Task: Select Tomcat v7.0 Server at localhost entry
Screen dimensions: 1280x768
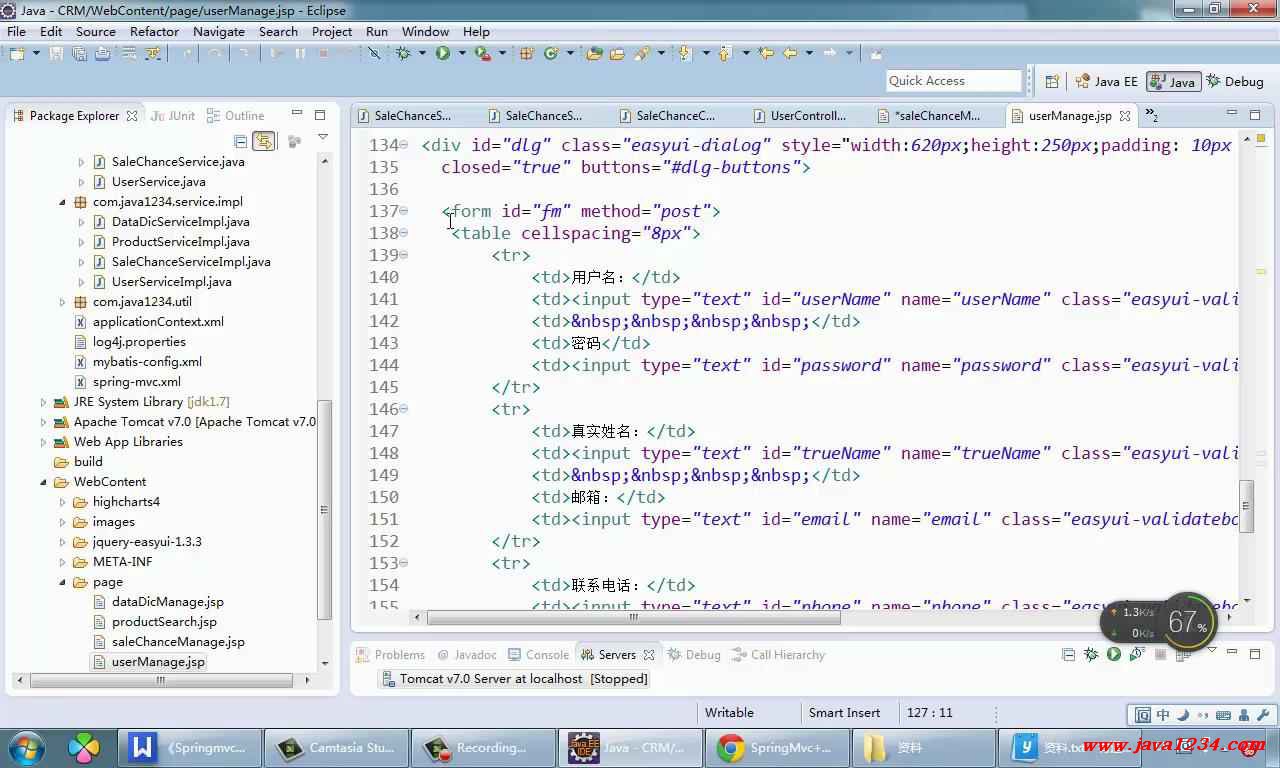Action: tap(515, 679)
